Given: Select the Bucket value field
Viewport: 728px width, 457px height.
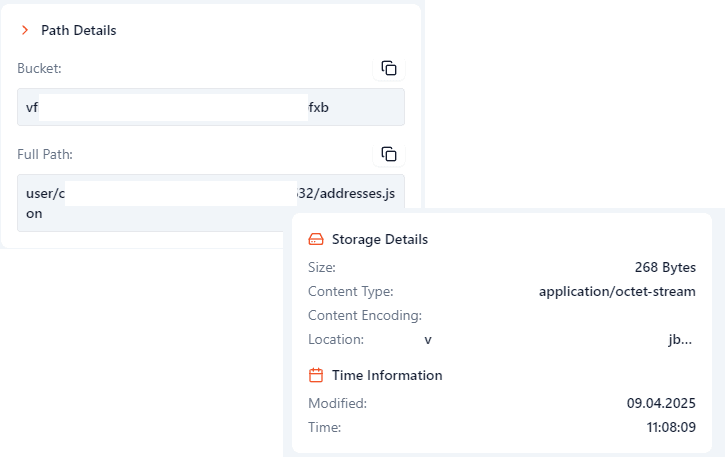Looking at the screenshot, I should click(x=211, y=107).
